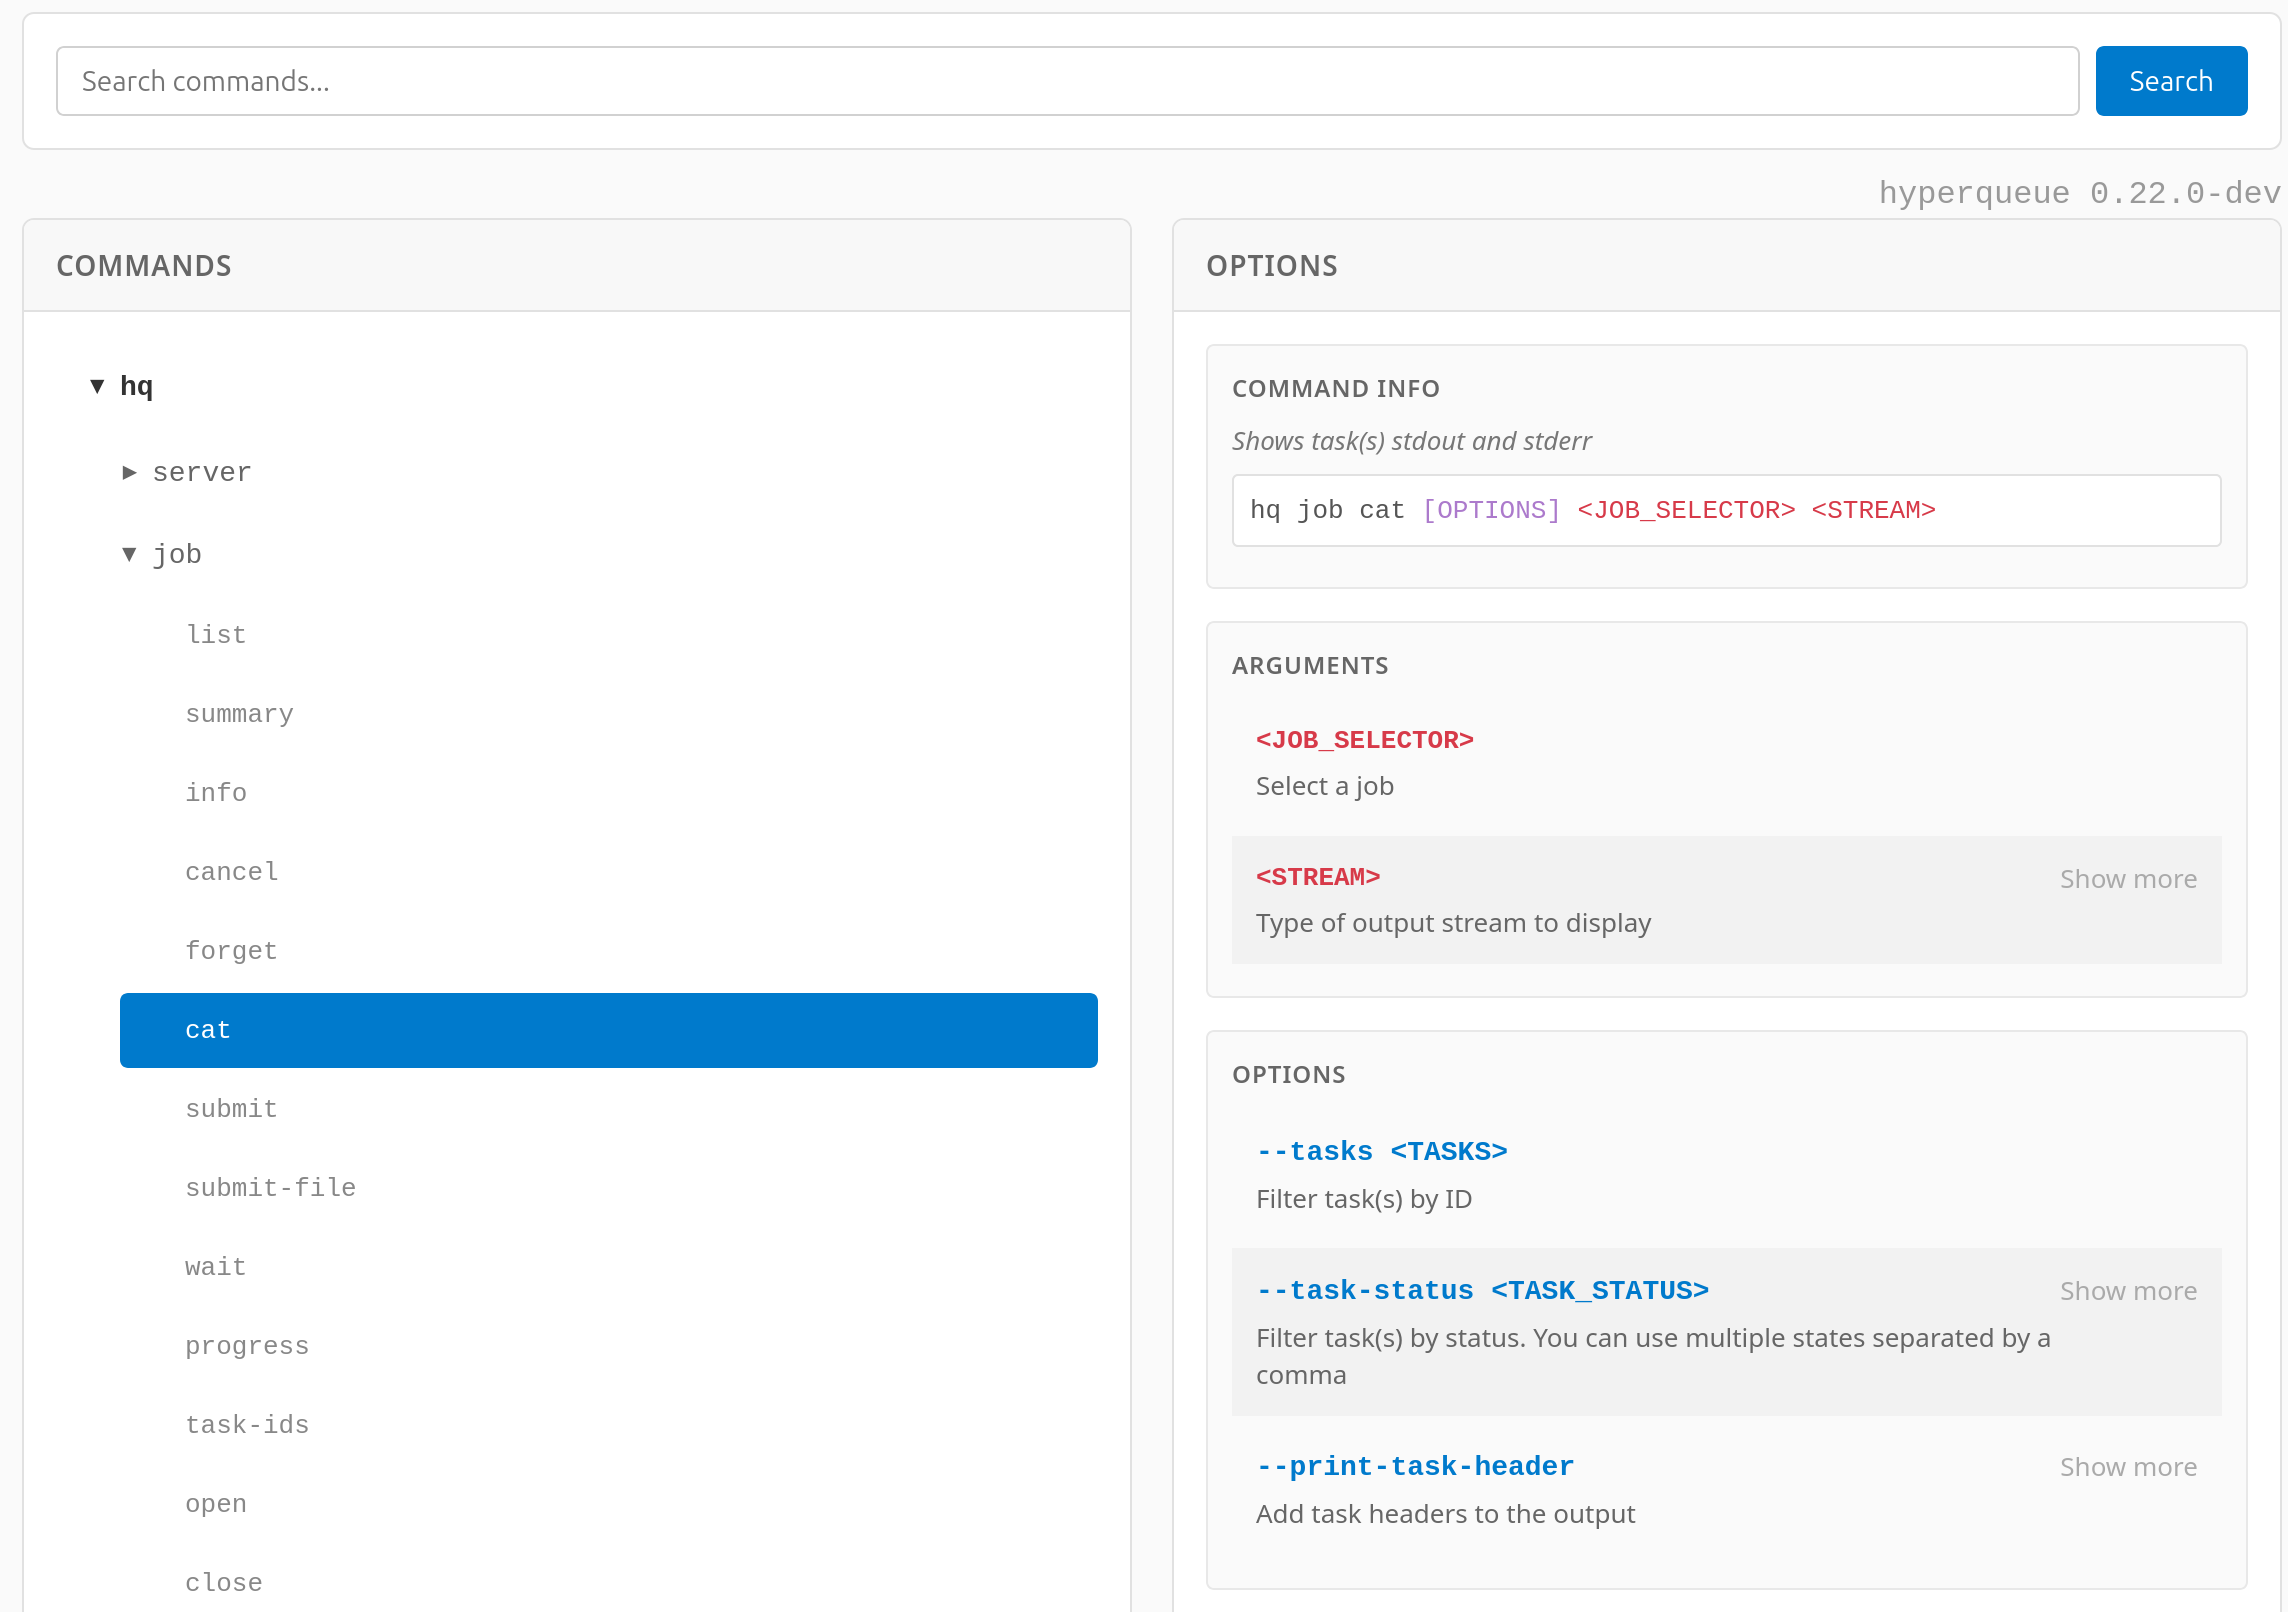Click the 'Filter task(s) by status' description
The width and height of the screenshot is (2288, 1612).
[x=1653, y=1356]
